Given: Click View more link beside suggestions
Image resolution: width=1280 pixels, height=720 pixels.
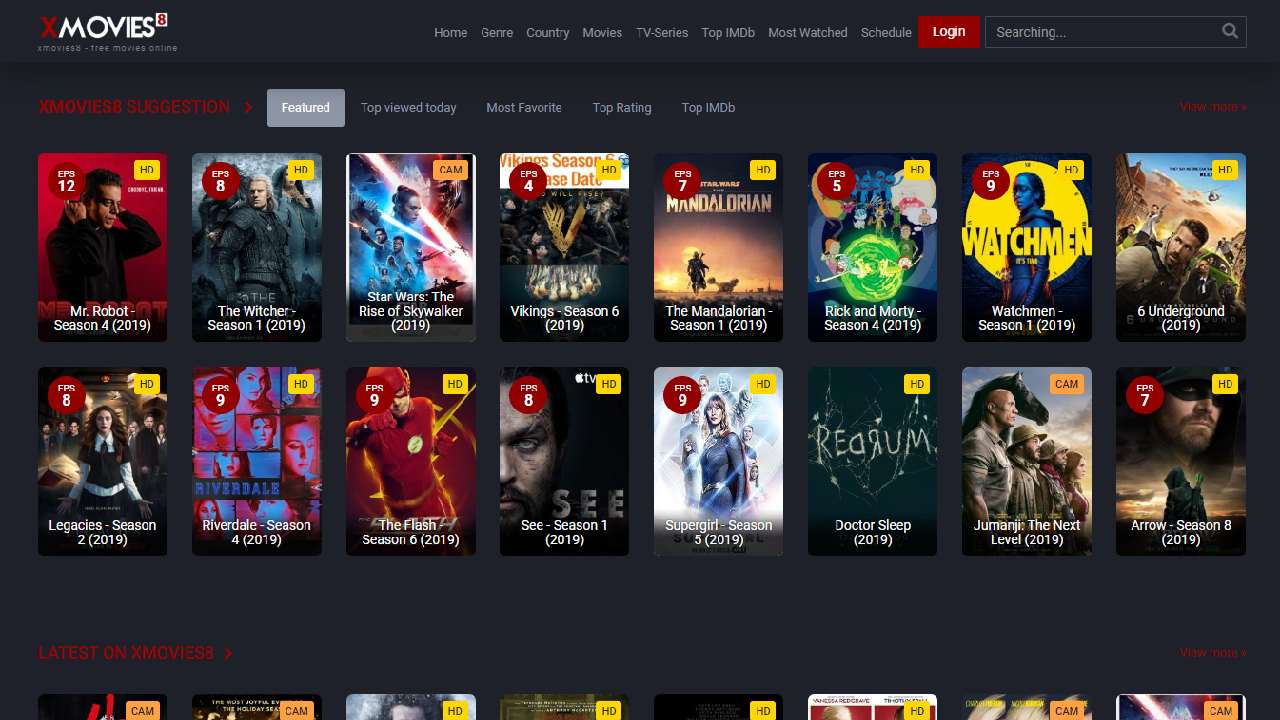Looking at the screenshot, I should [1212, 107].
